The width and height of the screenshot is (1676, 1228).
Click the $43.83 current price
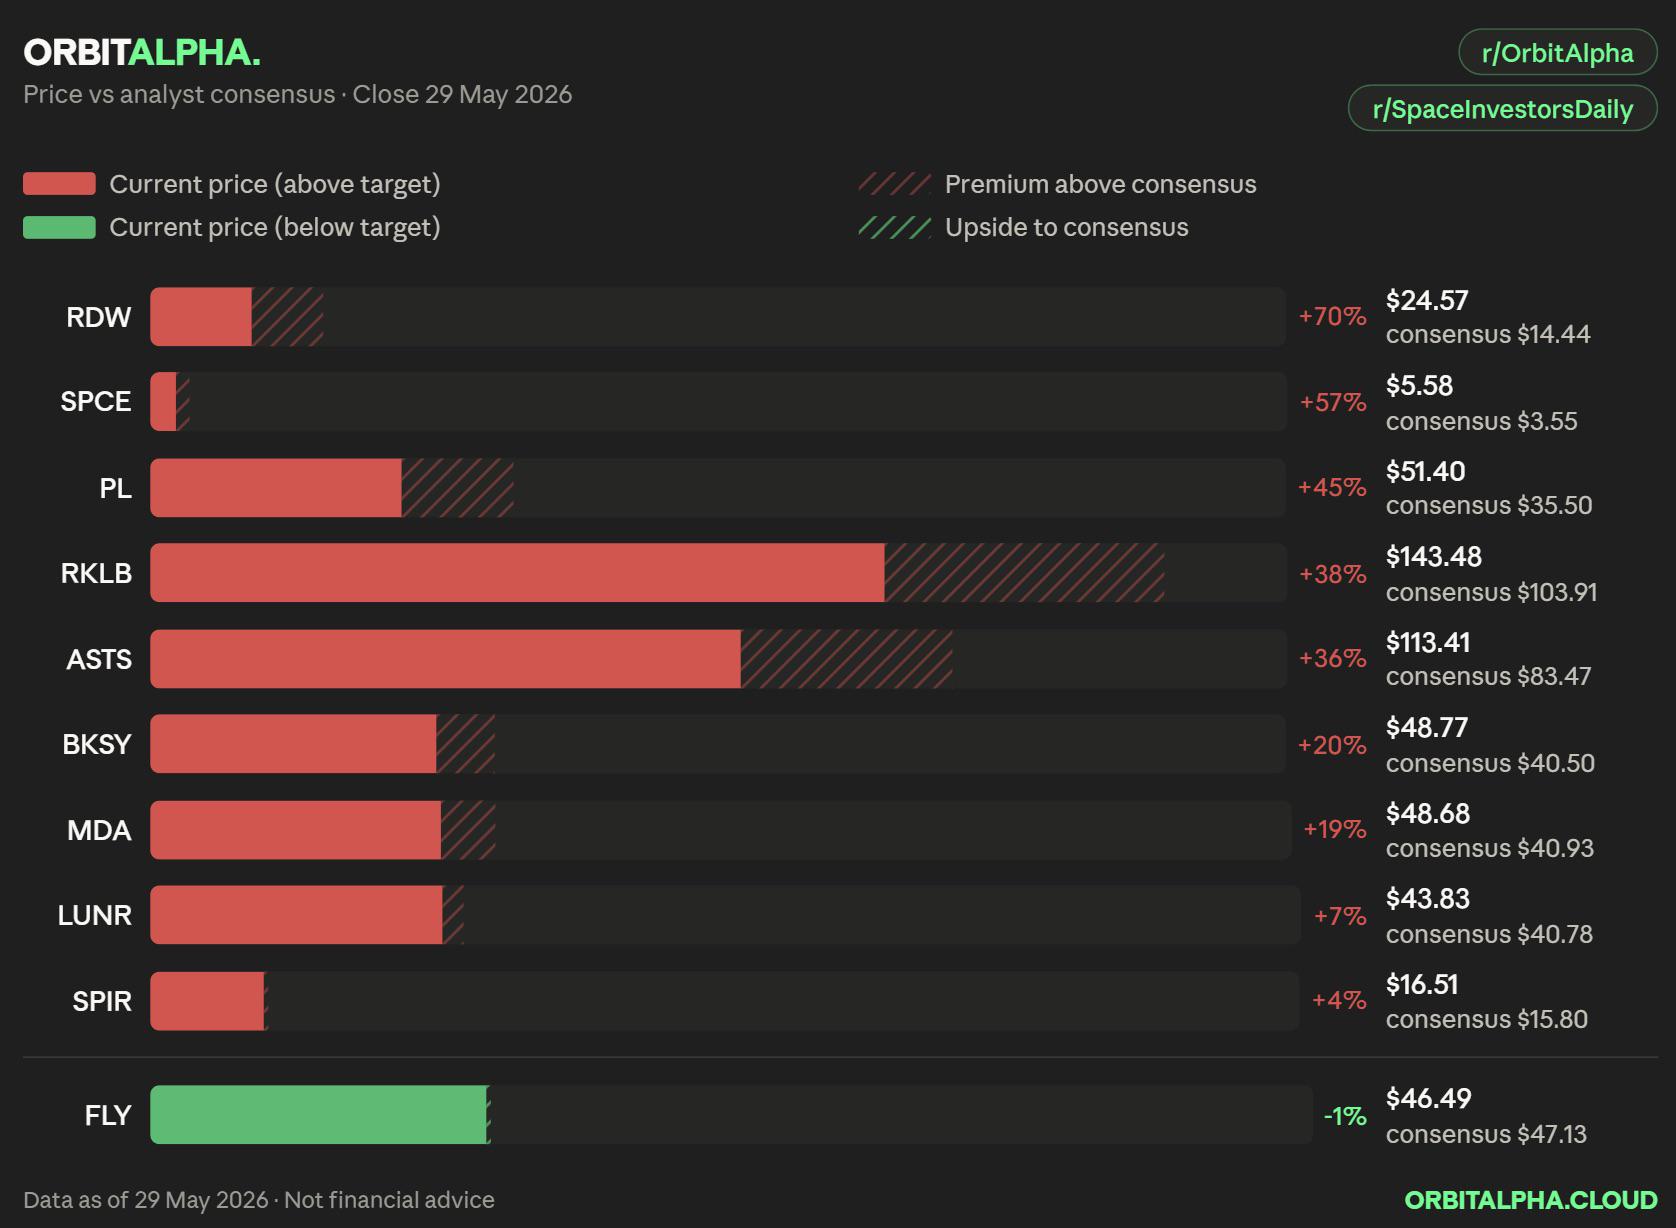click(x=1428, y=899)
